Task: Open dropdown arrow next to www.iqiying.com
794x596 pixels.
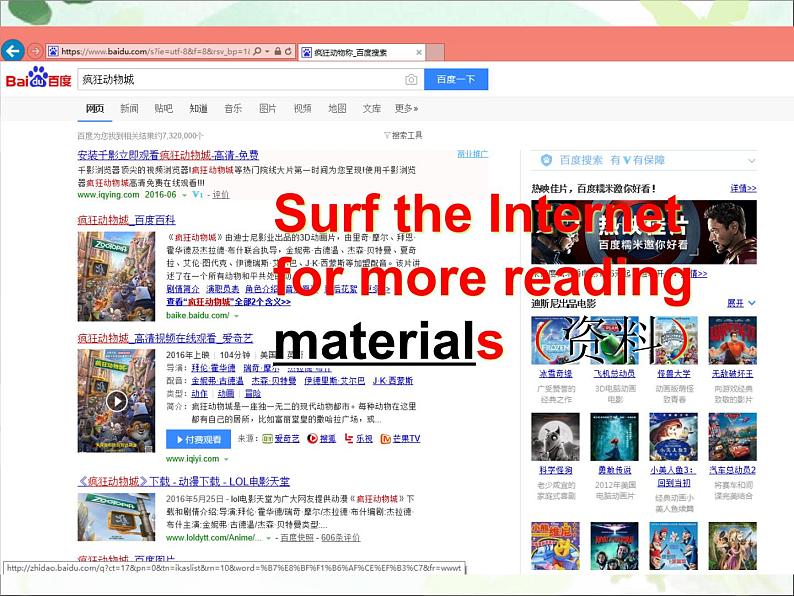Action: click(184, 195)
